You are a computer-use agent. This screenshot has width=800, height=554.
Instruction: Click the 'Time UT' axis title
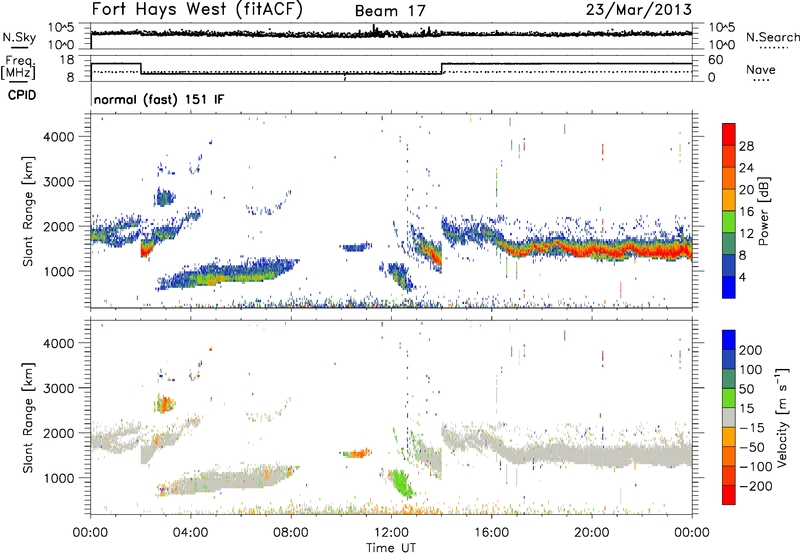point(391,547)
